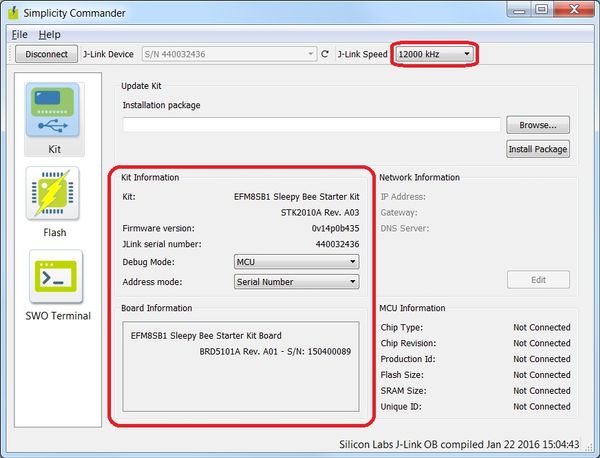Click the Simplicity Commander title bar app icon
The width and height of the screenshot is (600, 458).
pyautogui.click(x=15, y=11)
